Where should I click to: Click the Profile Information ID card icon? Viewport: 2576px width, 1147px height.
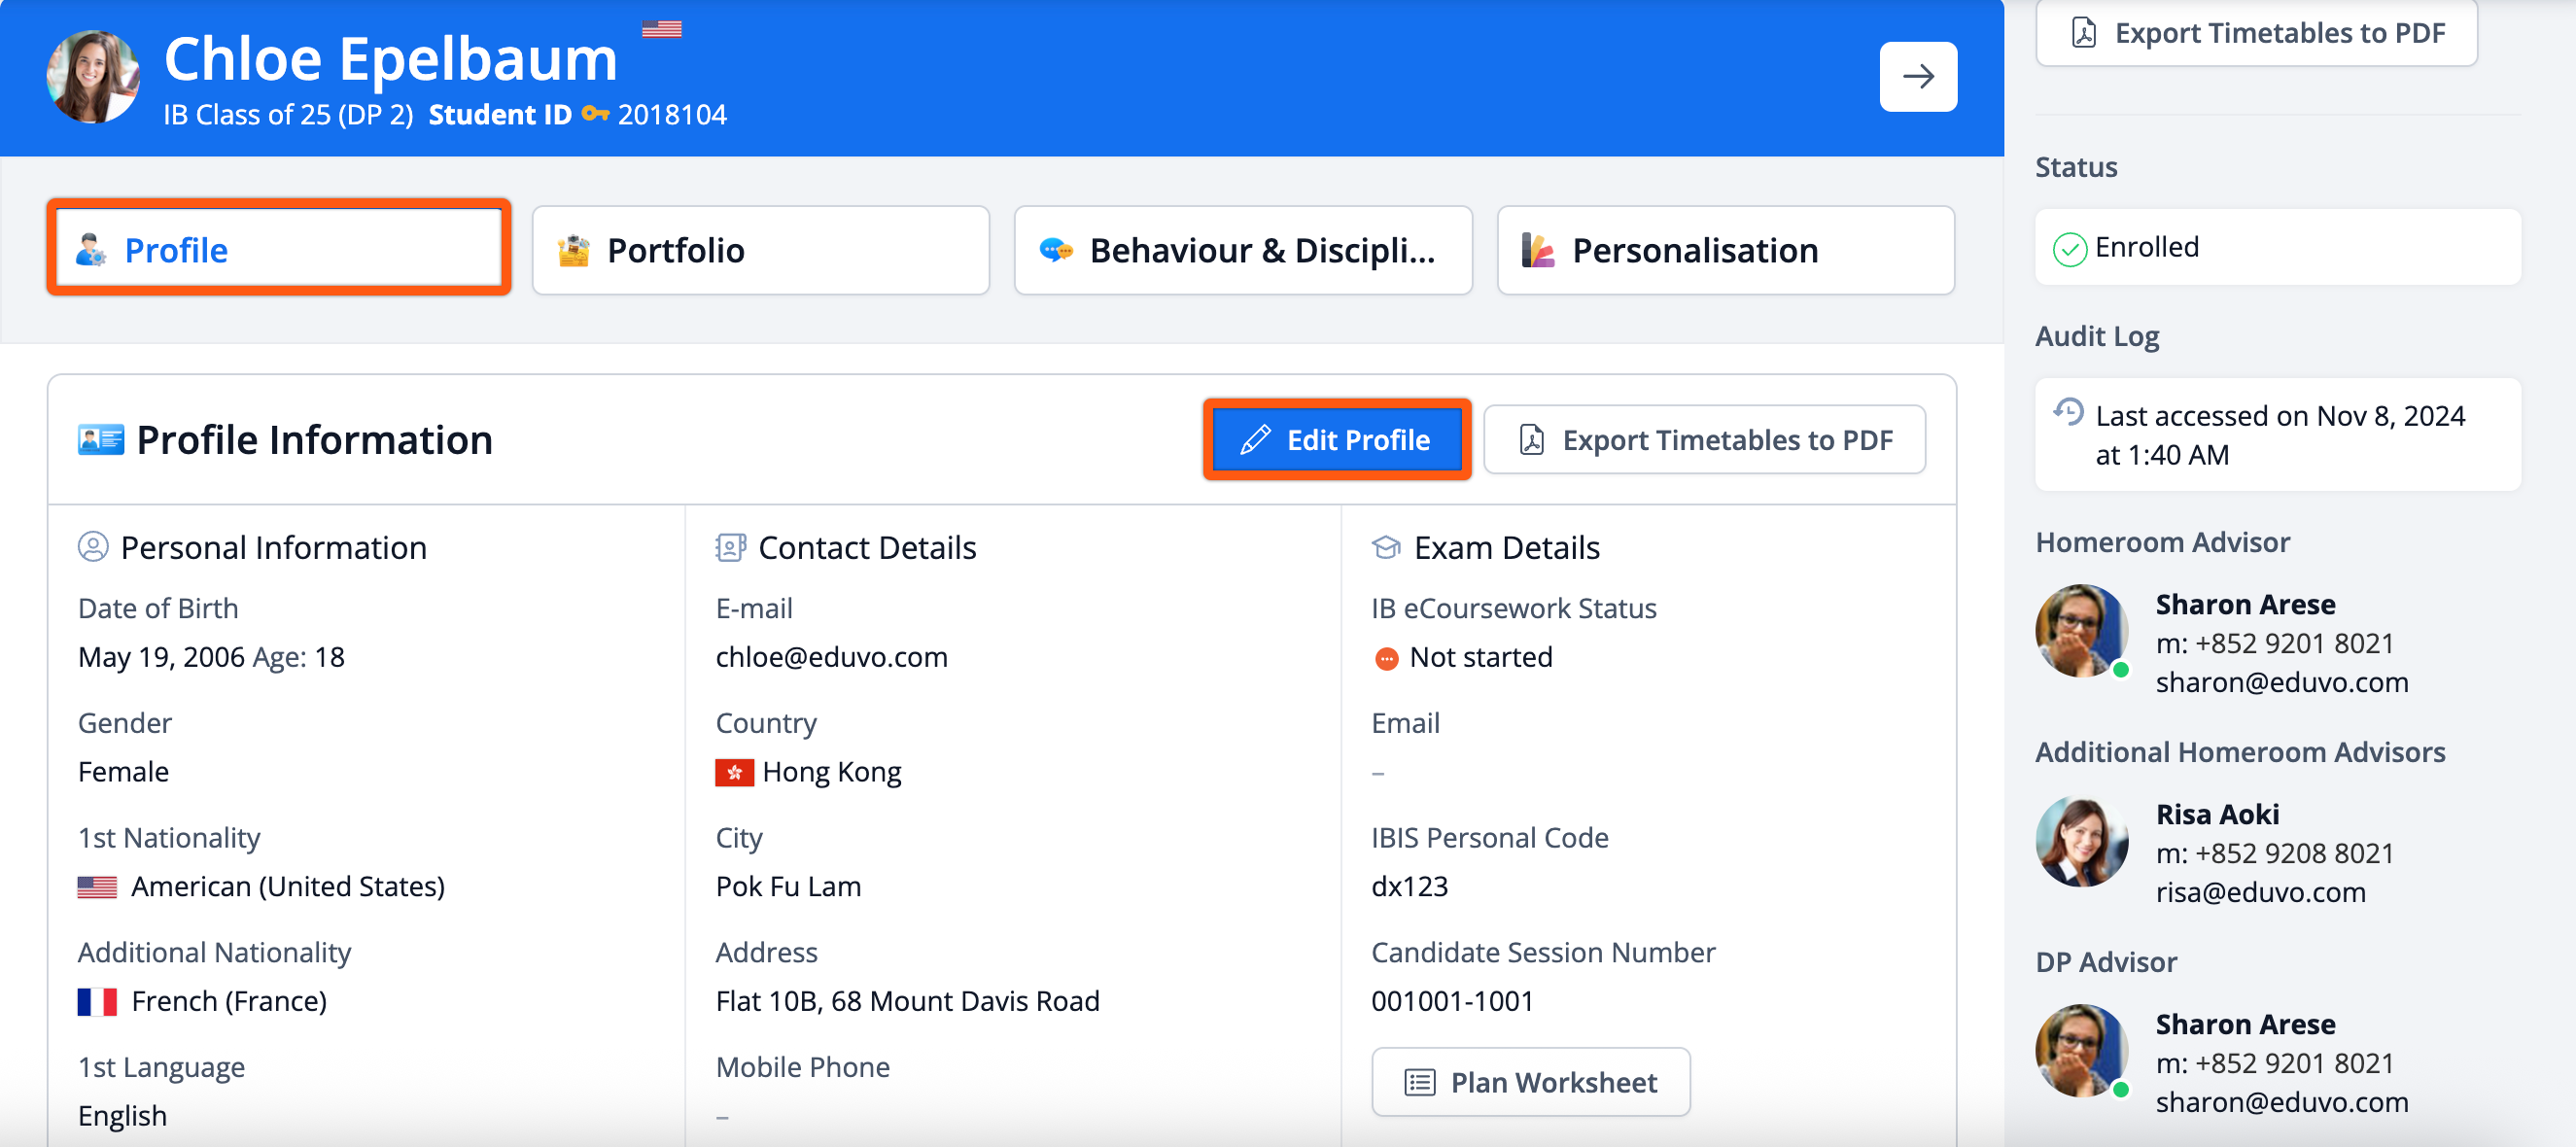pyautogui.click(x=101, y=440)
